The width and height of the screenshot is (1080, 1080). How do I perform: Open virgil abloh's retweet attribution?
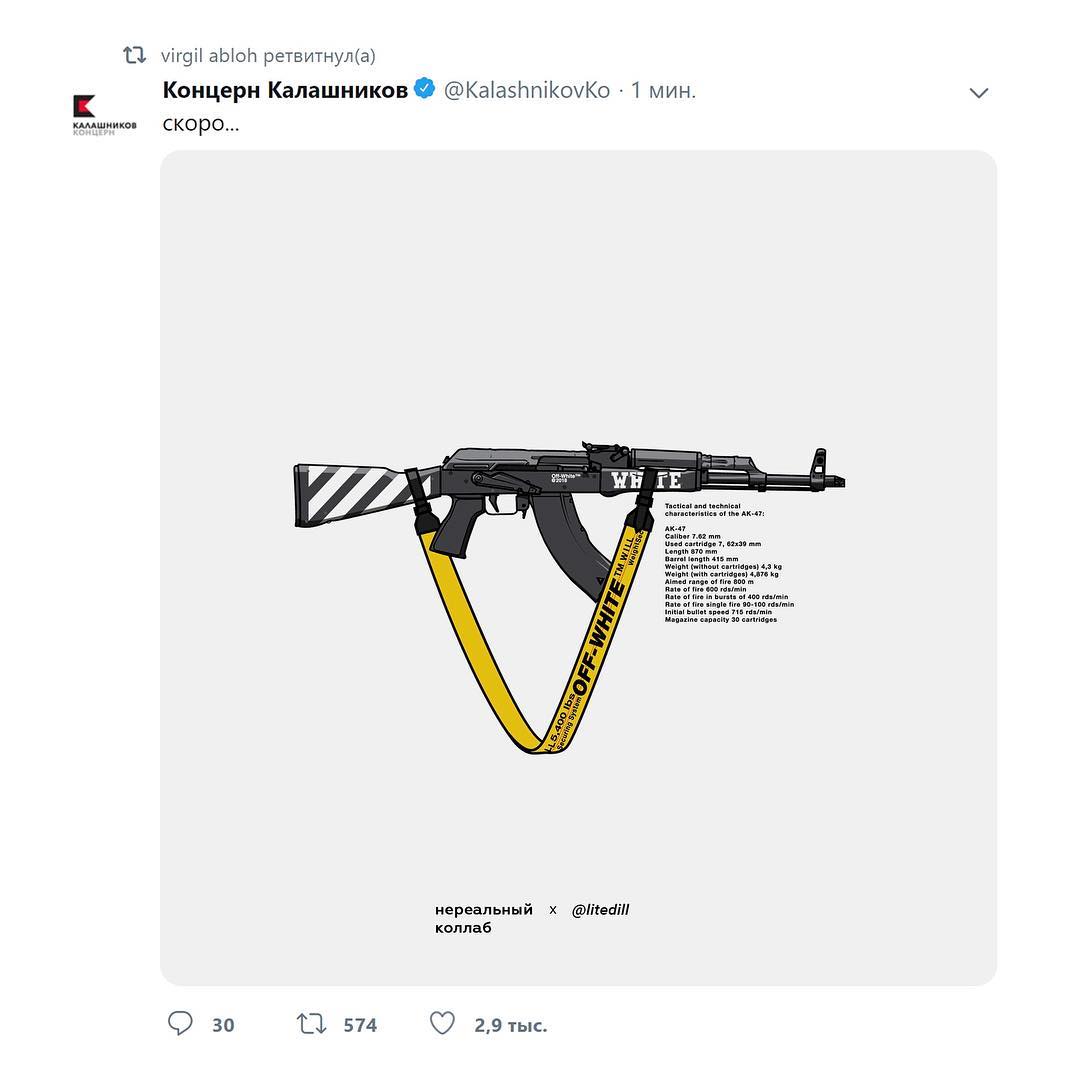[x=268, y=56]
